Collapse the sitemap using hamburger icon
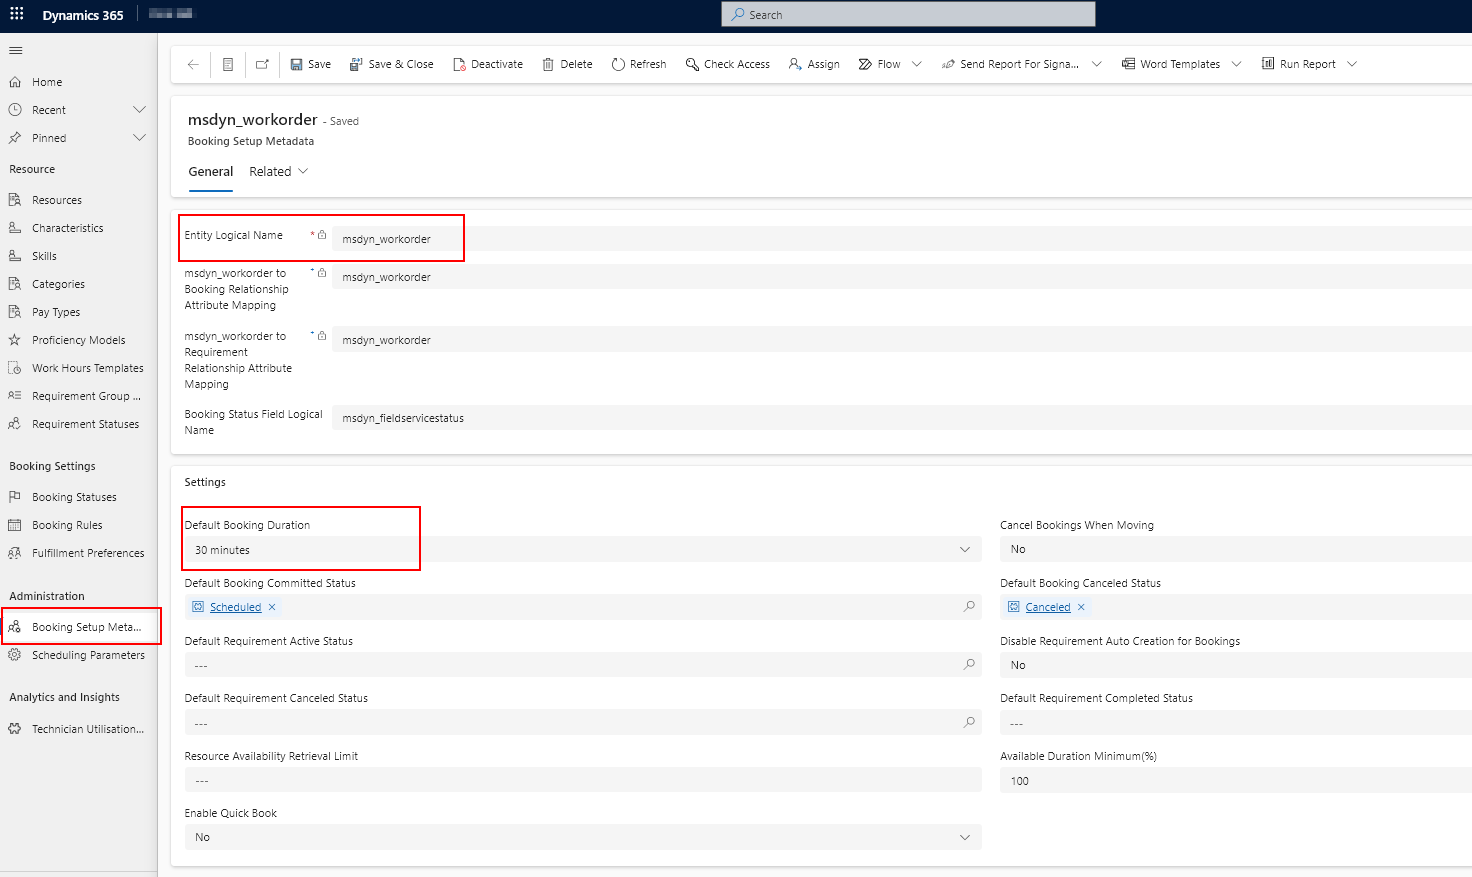 pyautogui.click(x=15, y=50)
